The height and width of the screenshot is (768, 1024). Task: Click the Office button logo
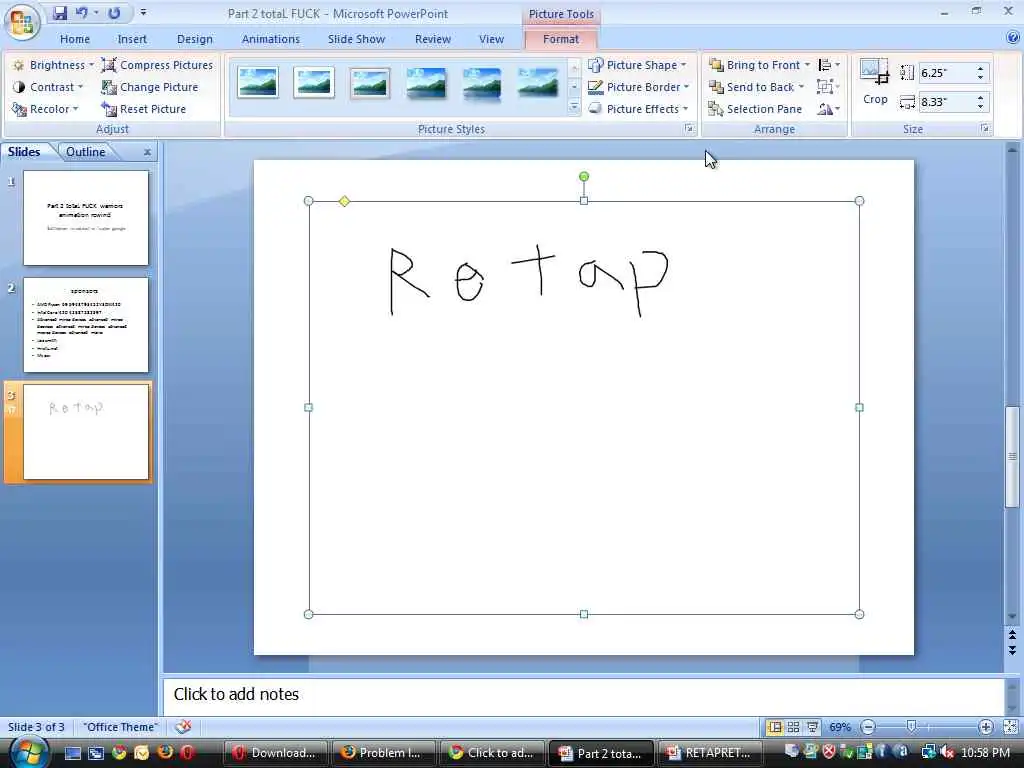[22, 22]
